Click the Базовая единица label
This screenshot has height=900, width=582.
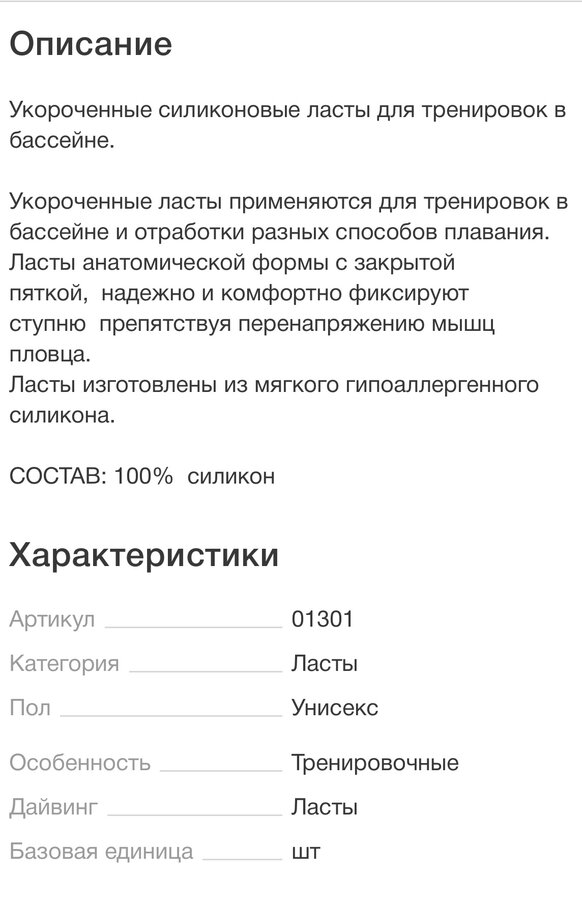click(x=101, y=851)
